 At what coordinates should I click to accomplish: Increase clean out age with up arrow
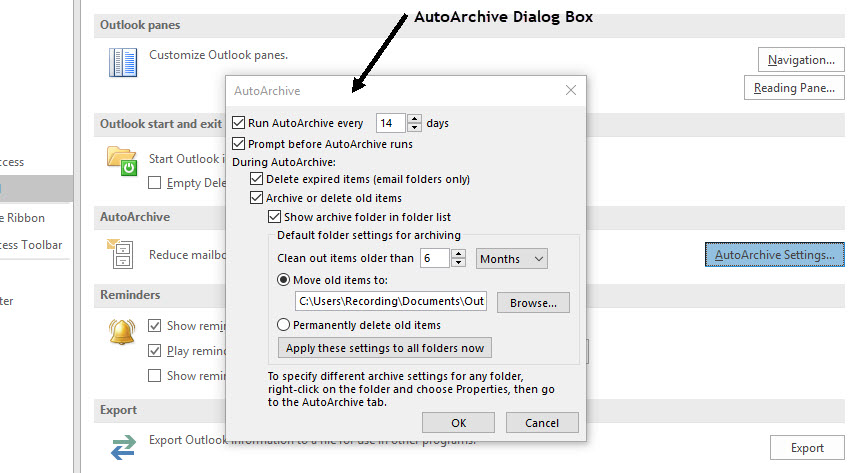(x=459, y=254)
